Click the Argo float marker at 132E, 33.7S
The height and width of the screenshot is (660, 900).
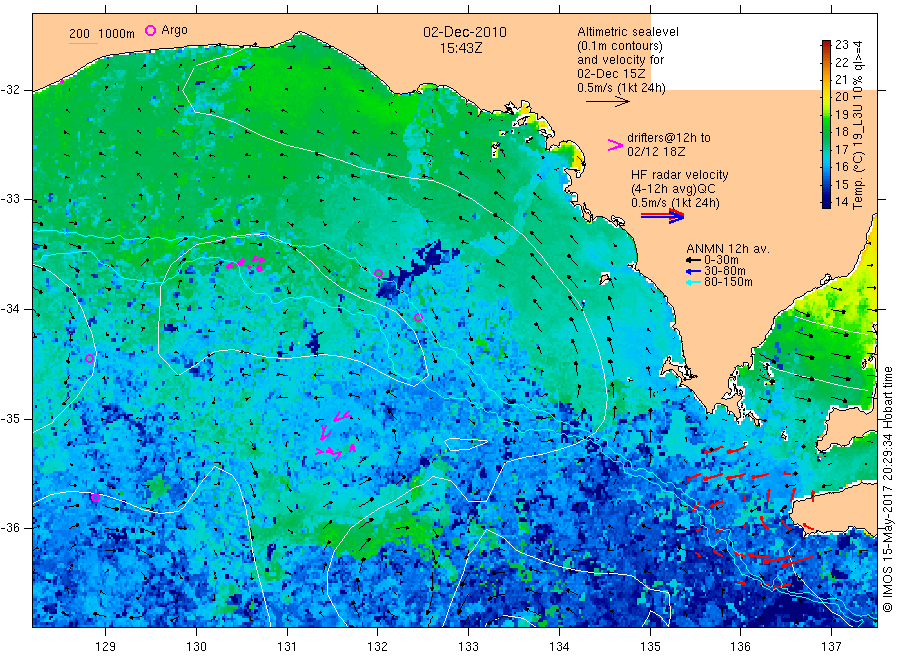(x=378, y=274)
